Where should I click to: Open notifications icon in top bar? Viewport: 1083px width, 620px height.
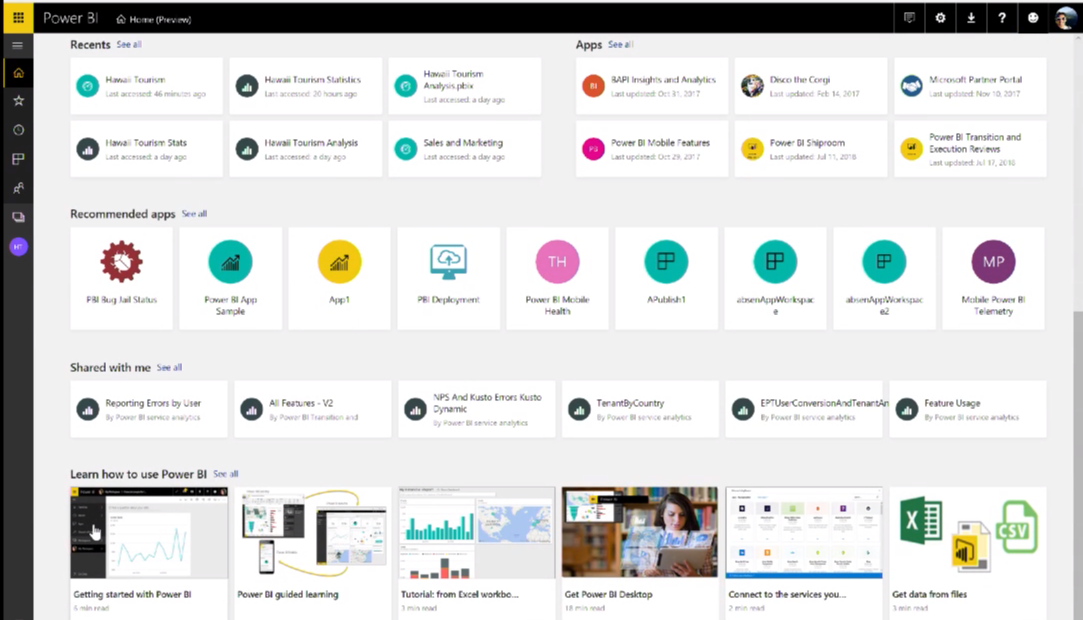coord(909,18)
